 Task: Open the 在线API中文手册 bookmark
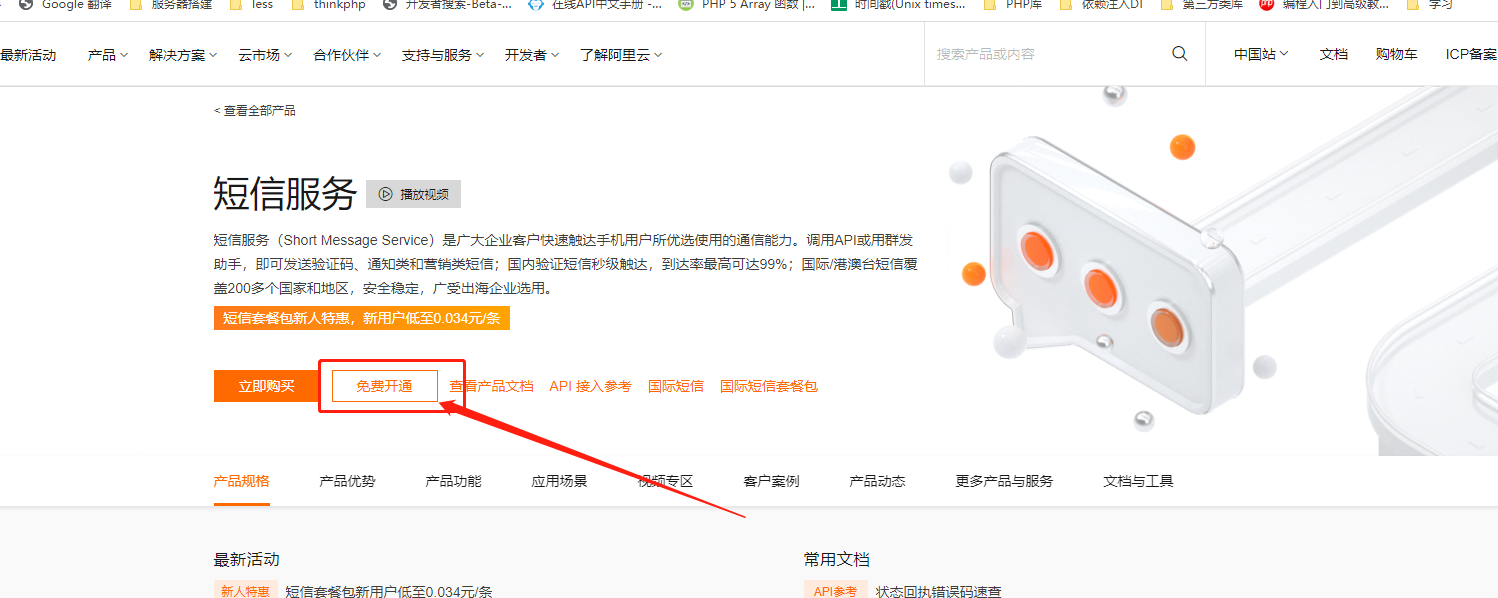click(x=594, y=4)
